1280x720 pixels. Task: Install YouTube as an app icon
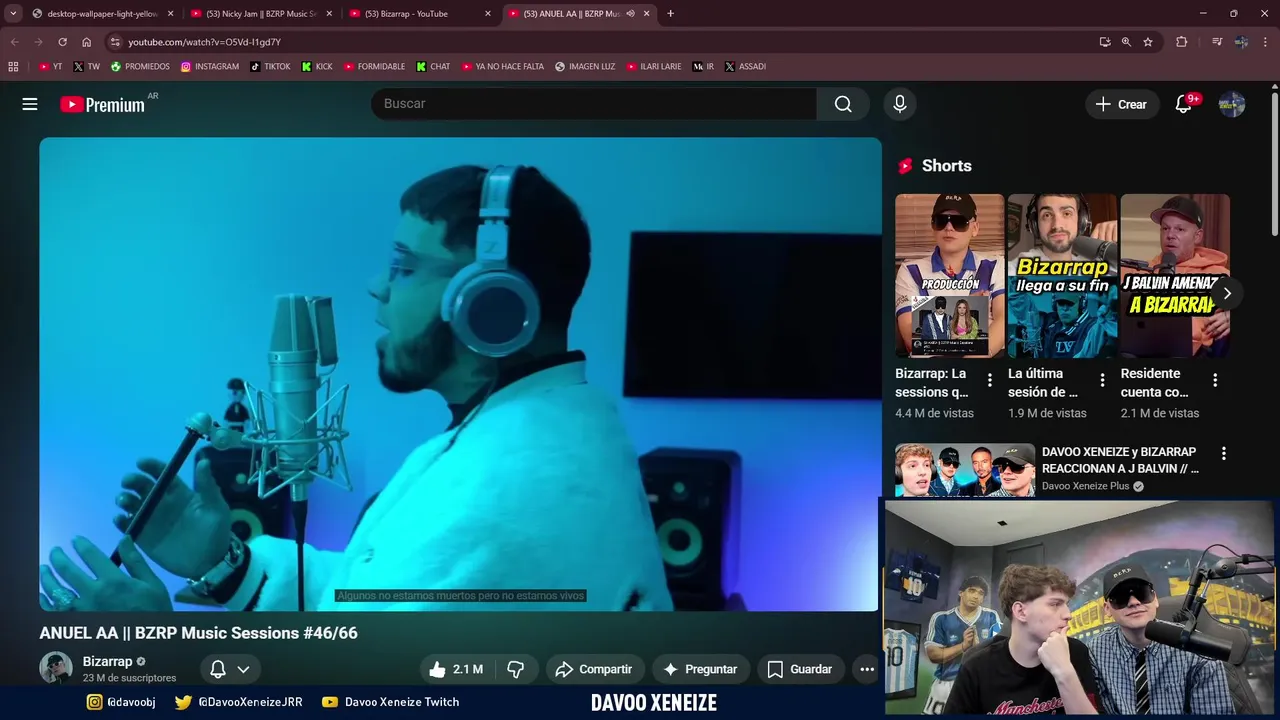tap(1105, 42)
